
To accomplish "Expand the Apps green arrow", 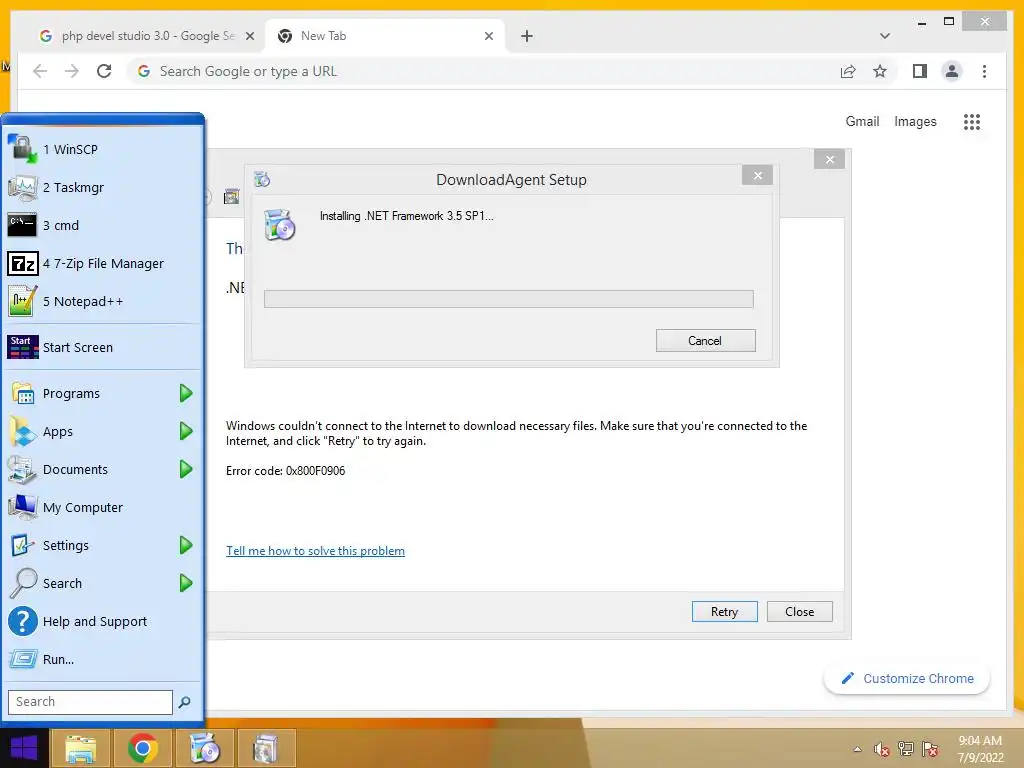I will (186, 431).
